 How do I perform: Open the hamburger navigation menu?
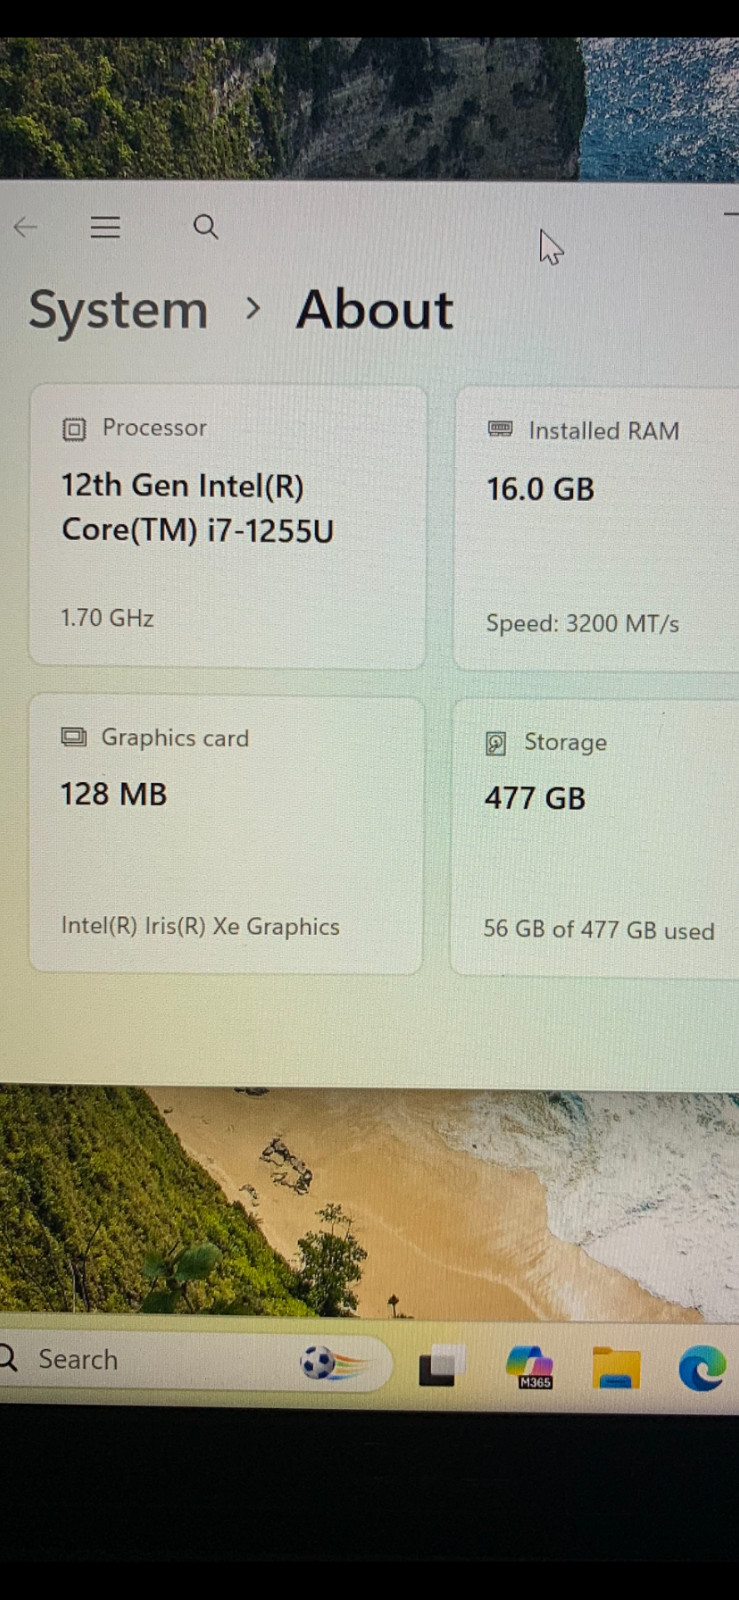(x=105, y=227)
